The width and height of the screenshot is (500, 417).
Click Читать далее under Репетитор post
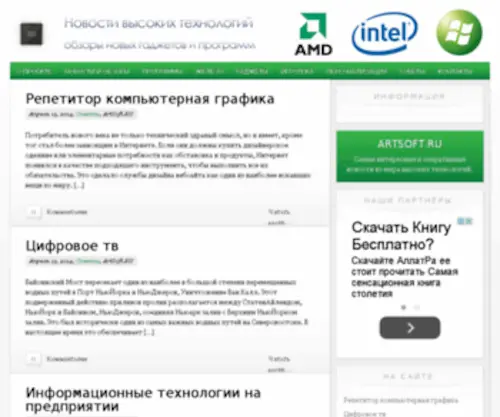tap(279, 217)
